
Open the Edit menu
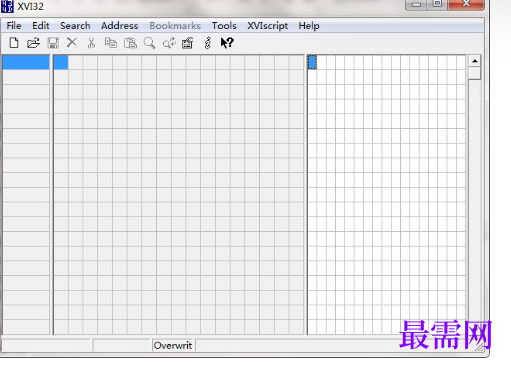point(41,26)
